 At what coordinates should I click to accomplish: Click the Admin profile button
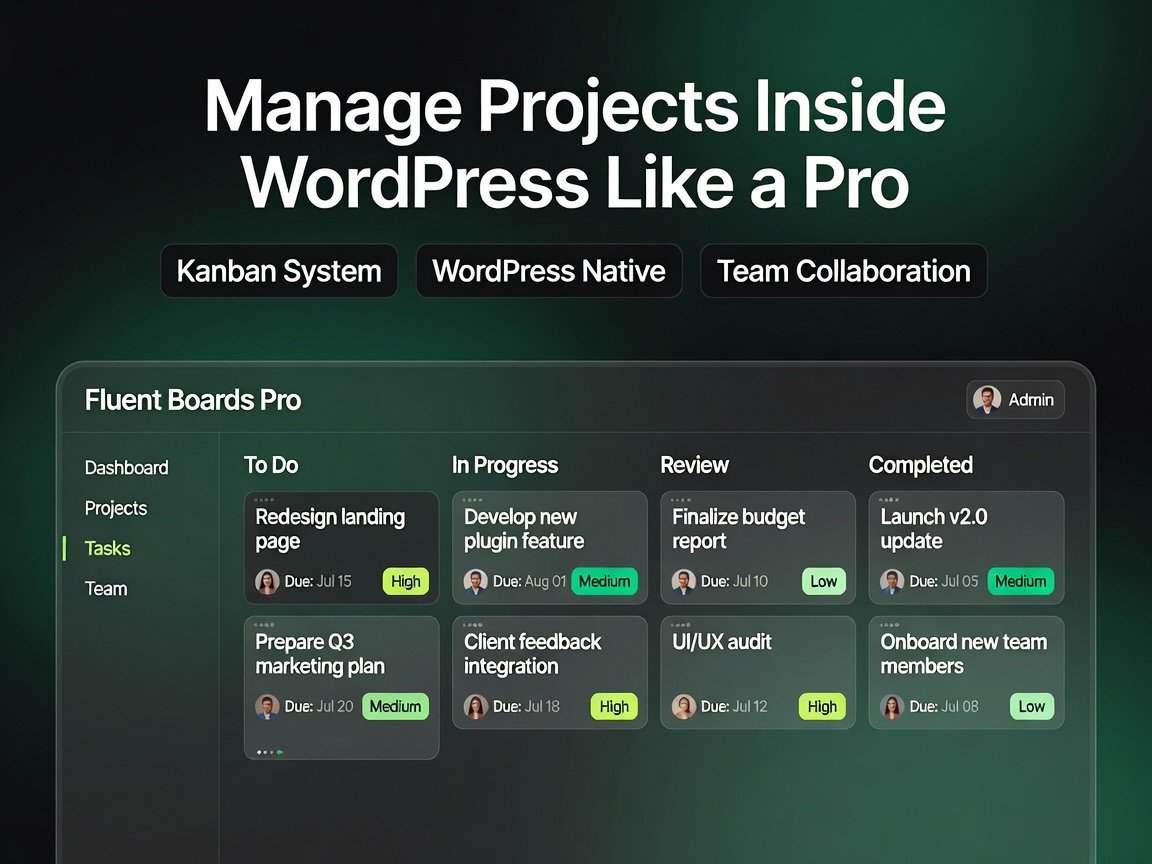tap(1015, 400)
